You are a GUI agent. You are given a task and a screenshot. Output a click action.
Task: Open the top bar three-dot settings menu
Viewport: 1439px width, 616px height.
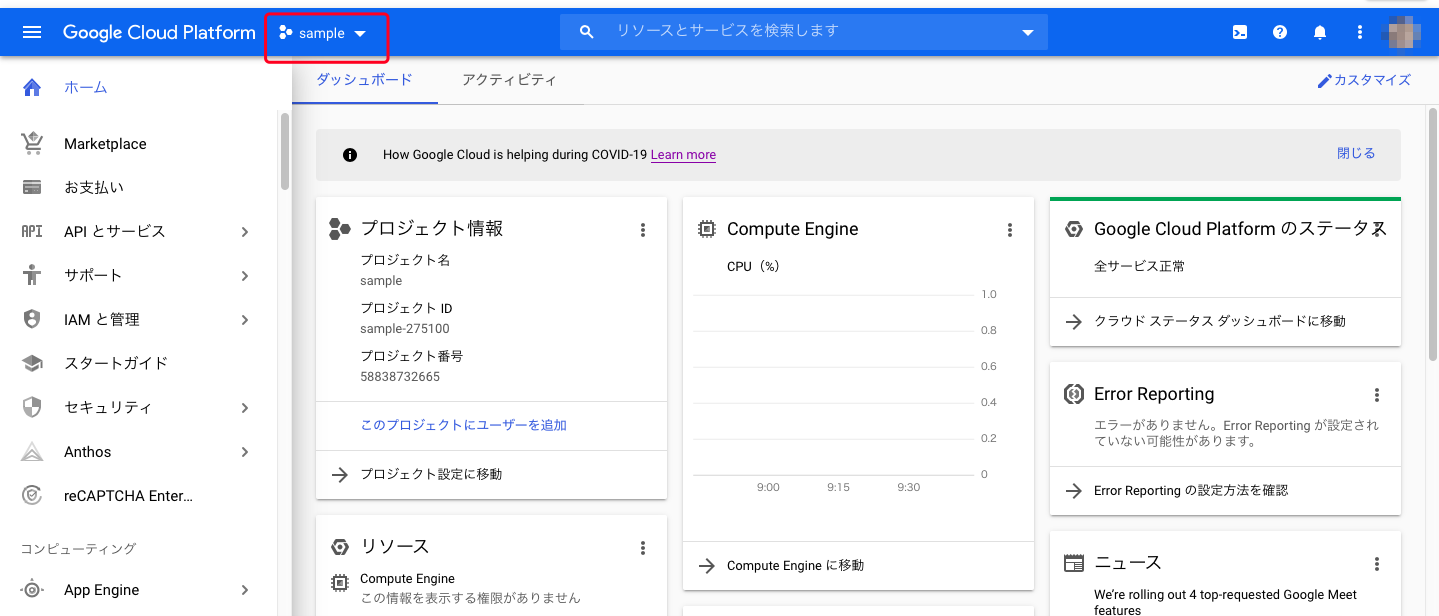pyautogui.click(x=1360, y=32)
